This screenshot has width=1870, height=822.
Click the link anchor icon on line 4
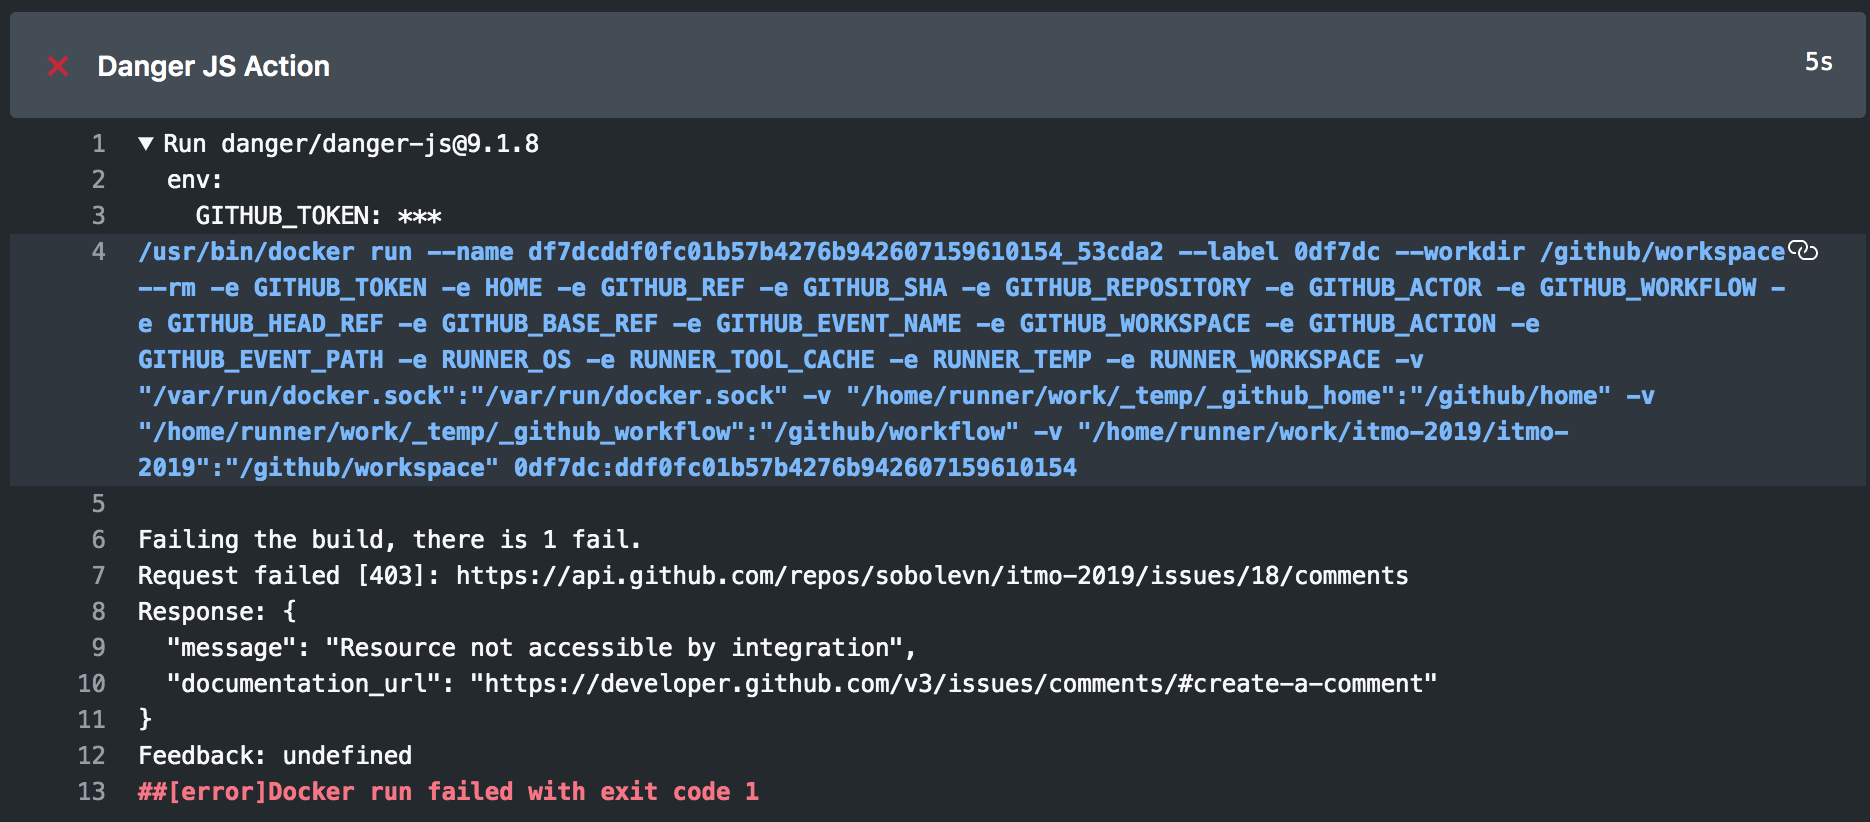(1806, 252)
